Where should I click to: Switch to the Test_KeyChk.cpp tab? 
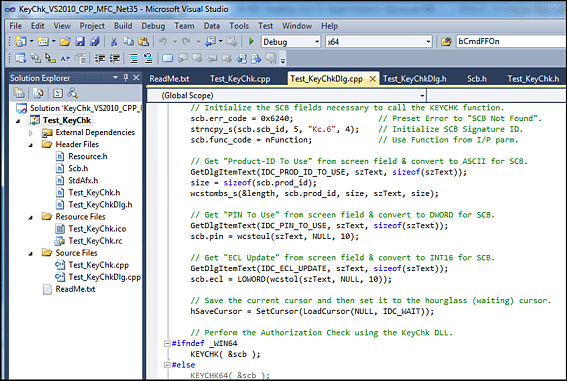[240, 78]
